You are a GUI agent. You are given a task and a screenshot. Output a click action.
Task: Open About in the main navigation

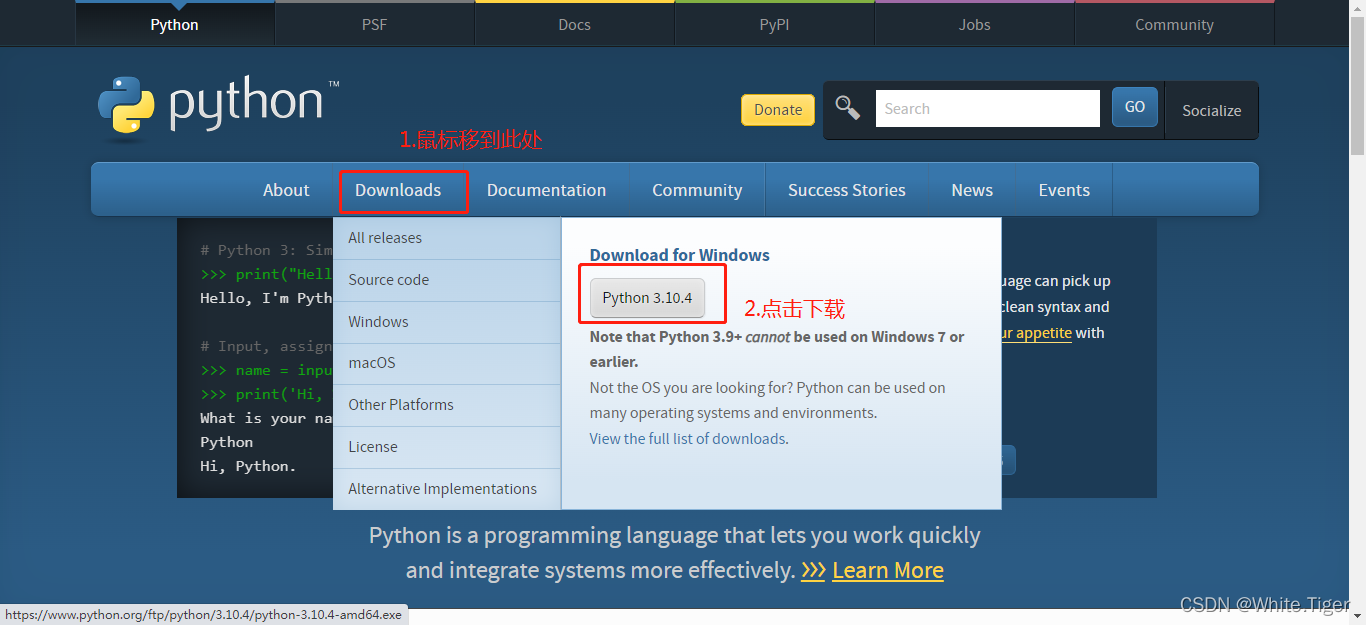click(286, 190)
